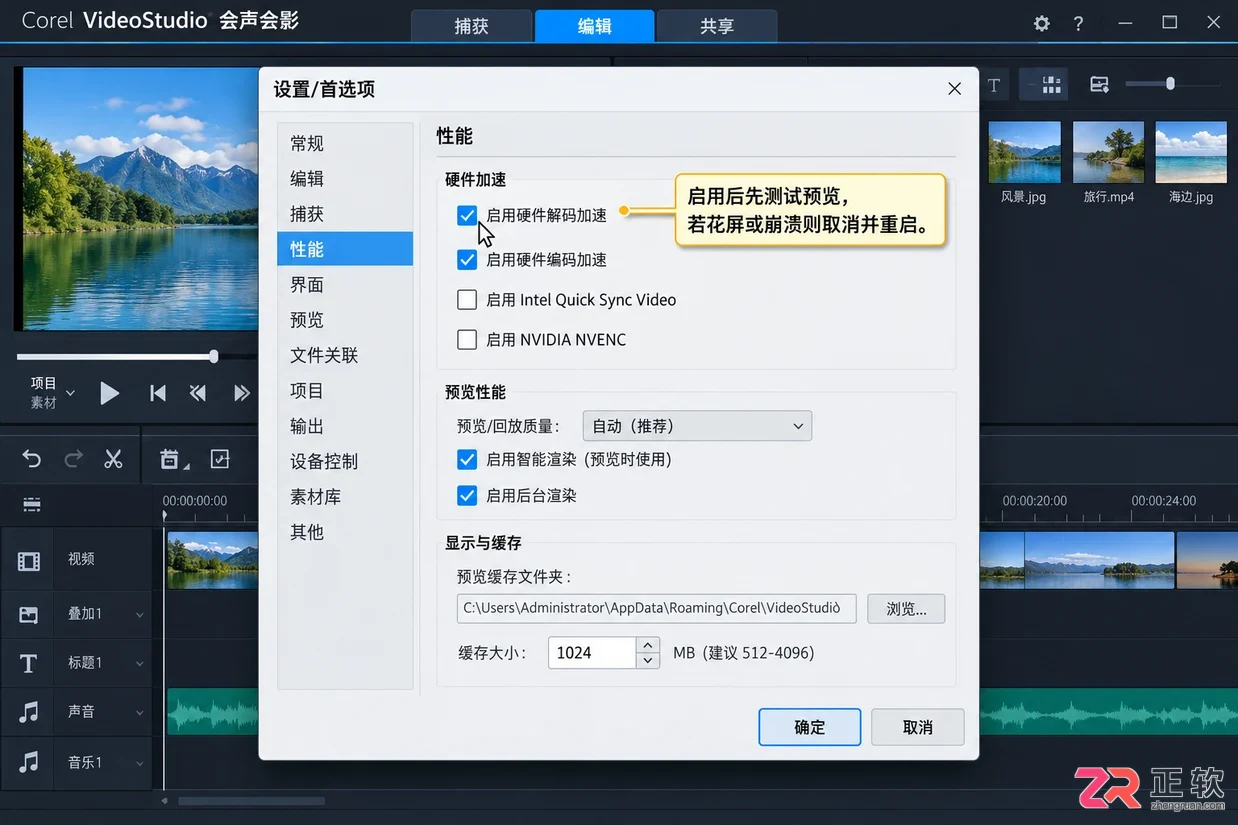The width and height of the screenshot is (1238, 825).
Task: Select 预览 in settings sidebar
Action: click(345, 320)
